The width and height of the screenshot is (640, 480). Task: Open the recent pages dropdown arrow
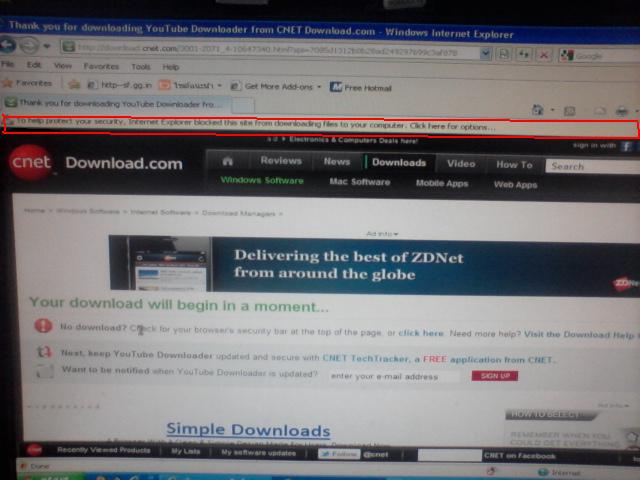[47, 46]
